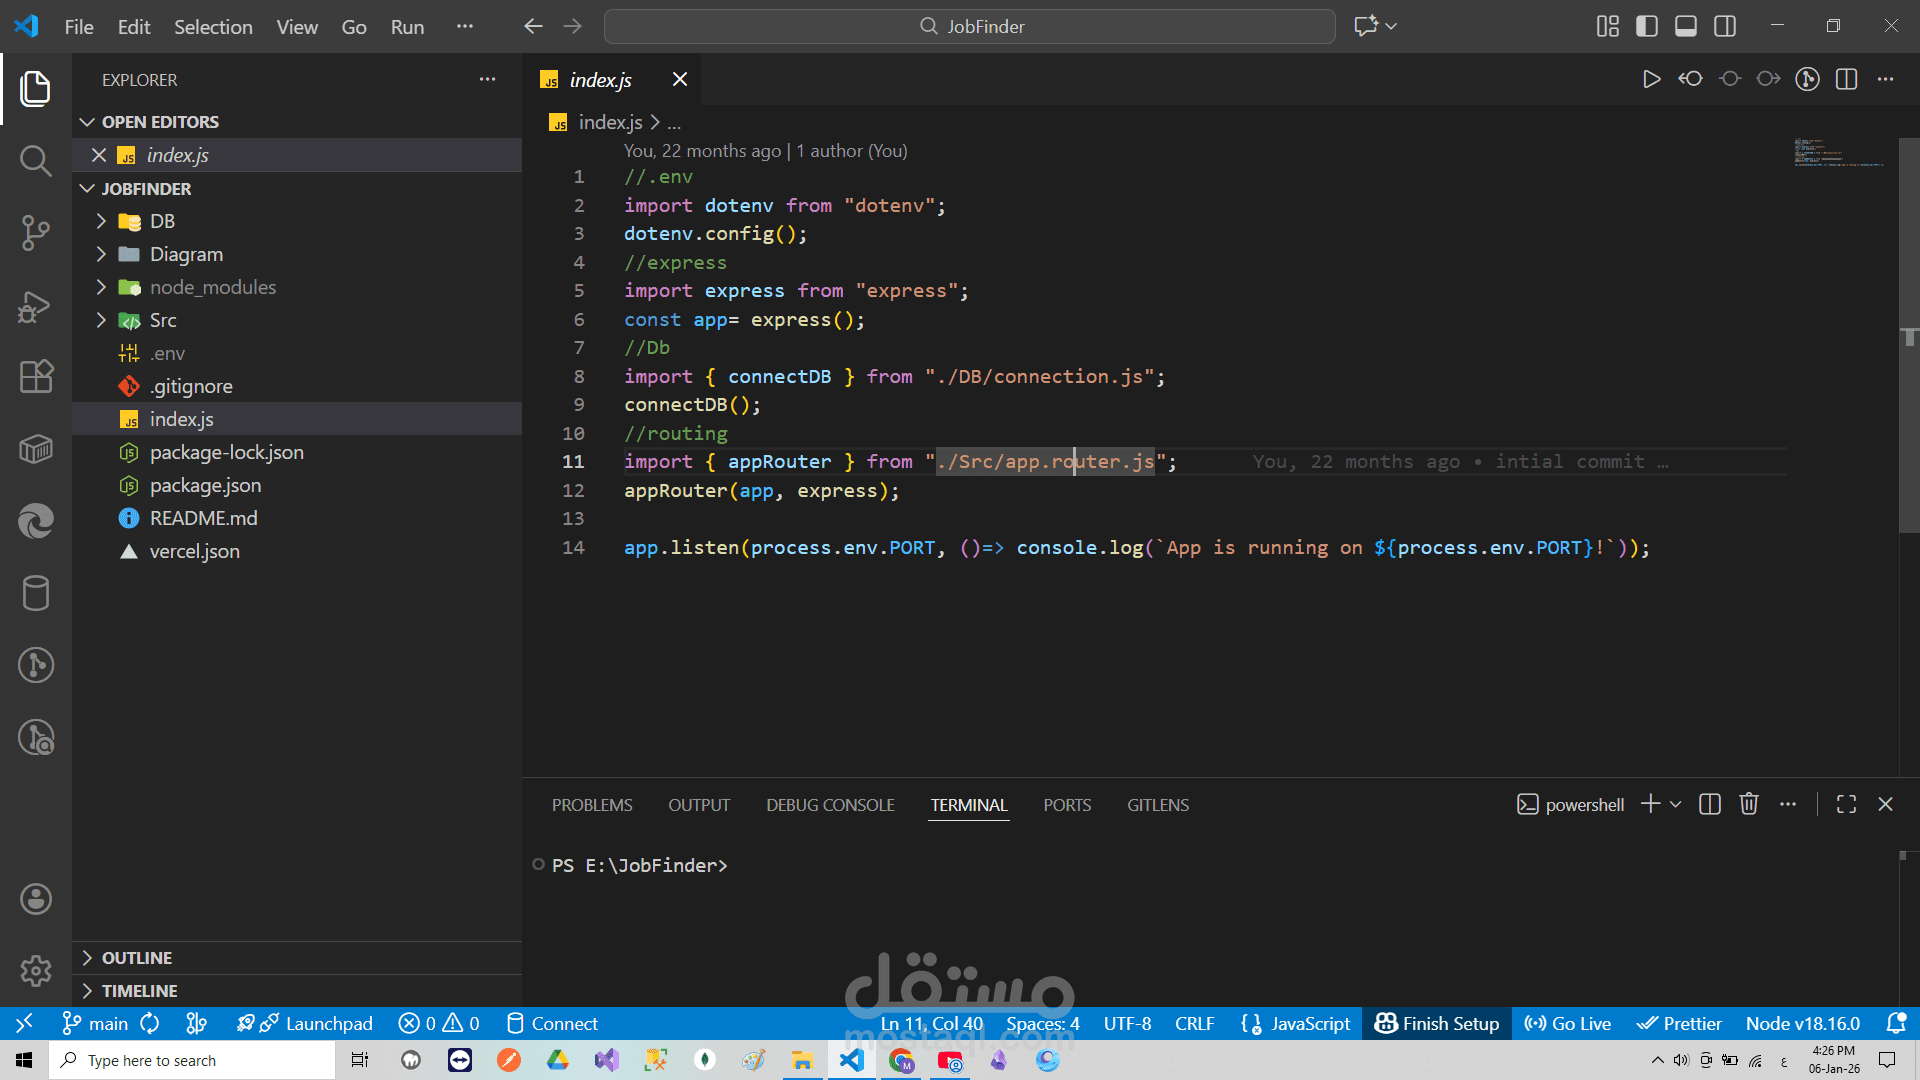Switch to the DEBUG CONSOLE tab
The height and width of the screenshot is (1080, 1920).
click(x=829, y=804)
